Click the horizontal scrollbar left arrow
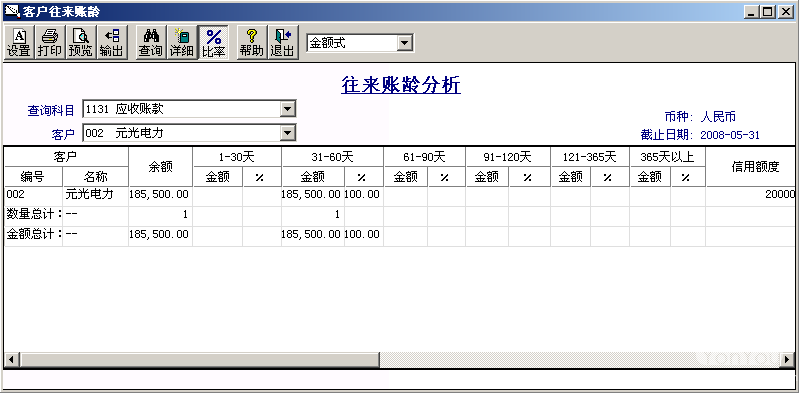This screenshot has width=799, height=393. tap(11, 360)
